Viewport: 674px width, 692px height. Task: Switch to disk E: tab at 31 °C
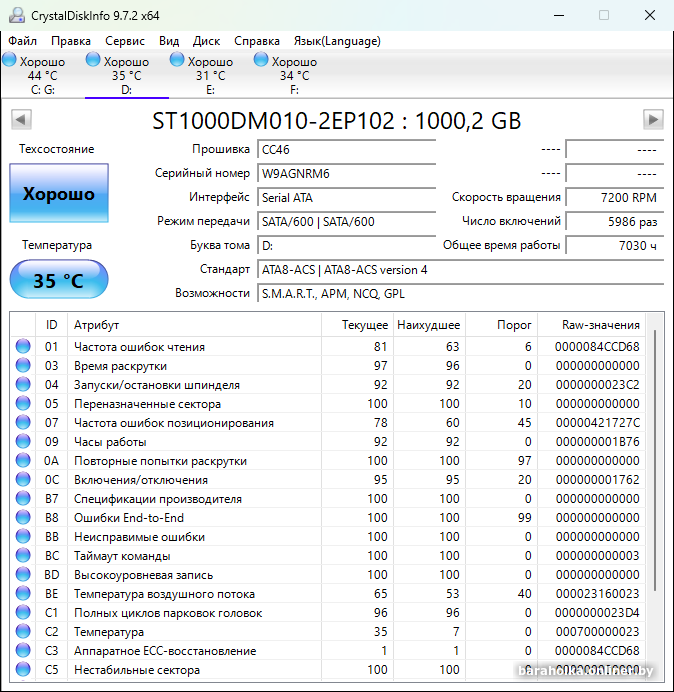click(x=210, y=75)
